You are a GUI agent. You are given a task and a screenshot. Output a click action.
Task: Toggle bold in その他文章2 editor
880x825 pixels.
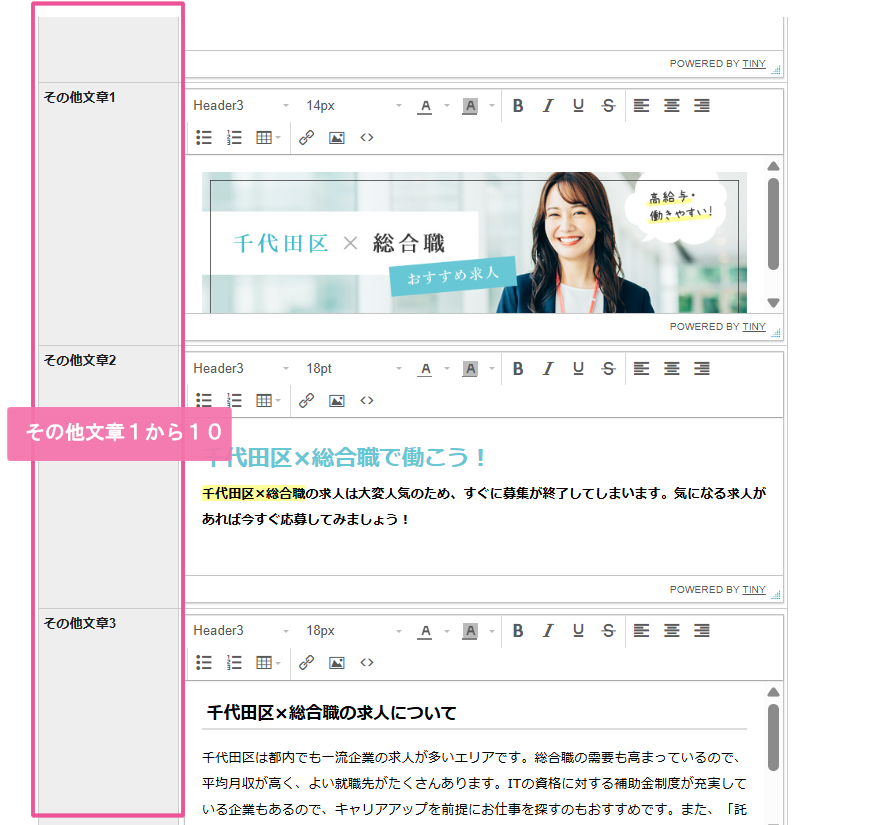(518, 369)
